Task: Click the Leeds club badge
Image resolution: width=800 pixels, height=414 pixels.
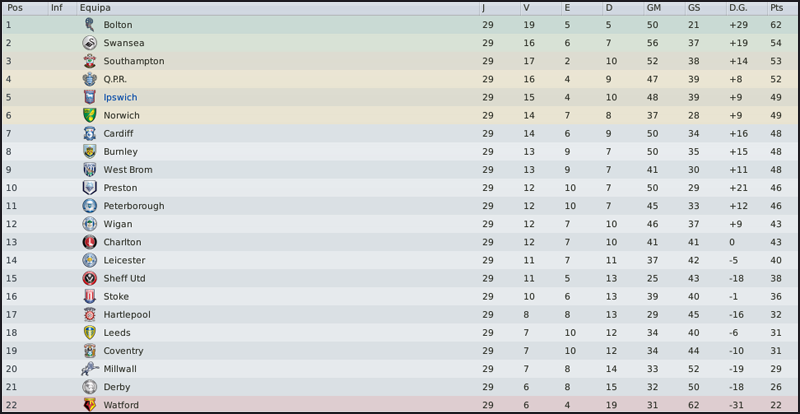Action: tap(89, 332)
